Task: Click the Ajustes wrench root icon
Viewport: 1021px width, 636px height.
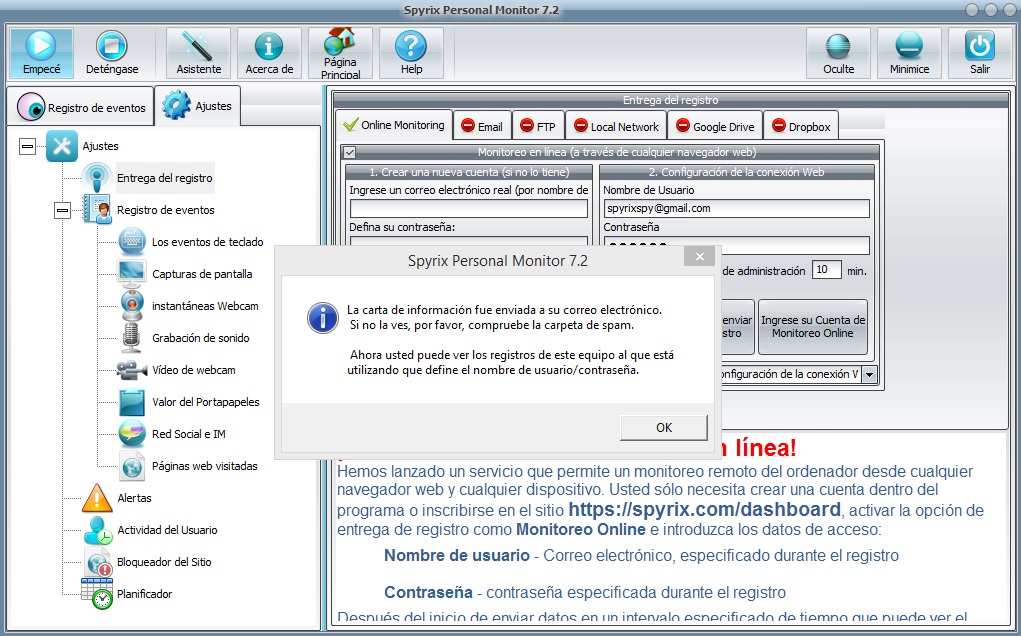Action: point(62,146)
